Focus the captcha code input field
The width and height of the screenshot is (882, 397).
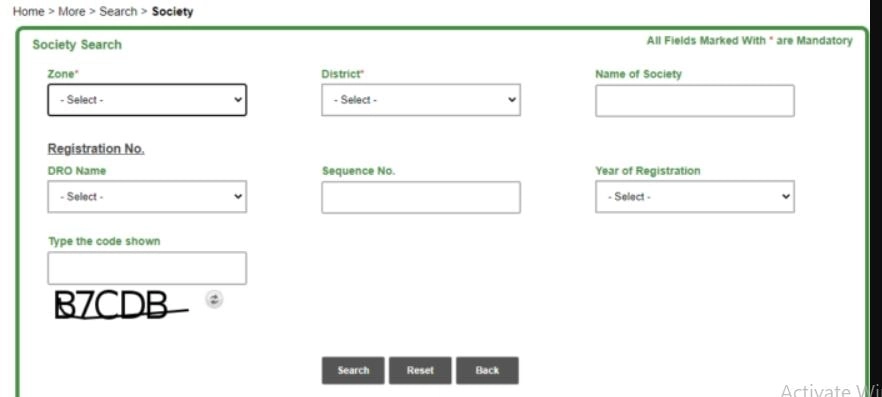click(x=147, y=268)
